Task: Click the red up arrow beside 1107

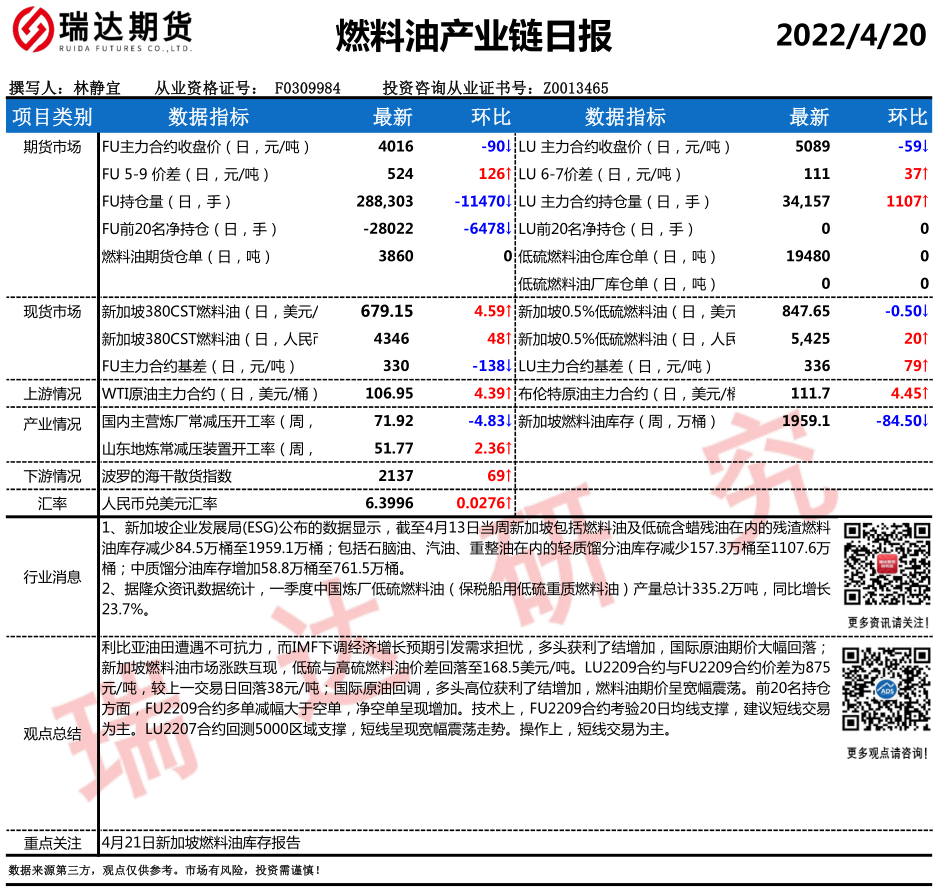Action: [x=925, y=201]
